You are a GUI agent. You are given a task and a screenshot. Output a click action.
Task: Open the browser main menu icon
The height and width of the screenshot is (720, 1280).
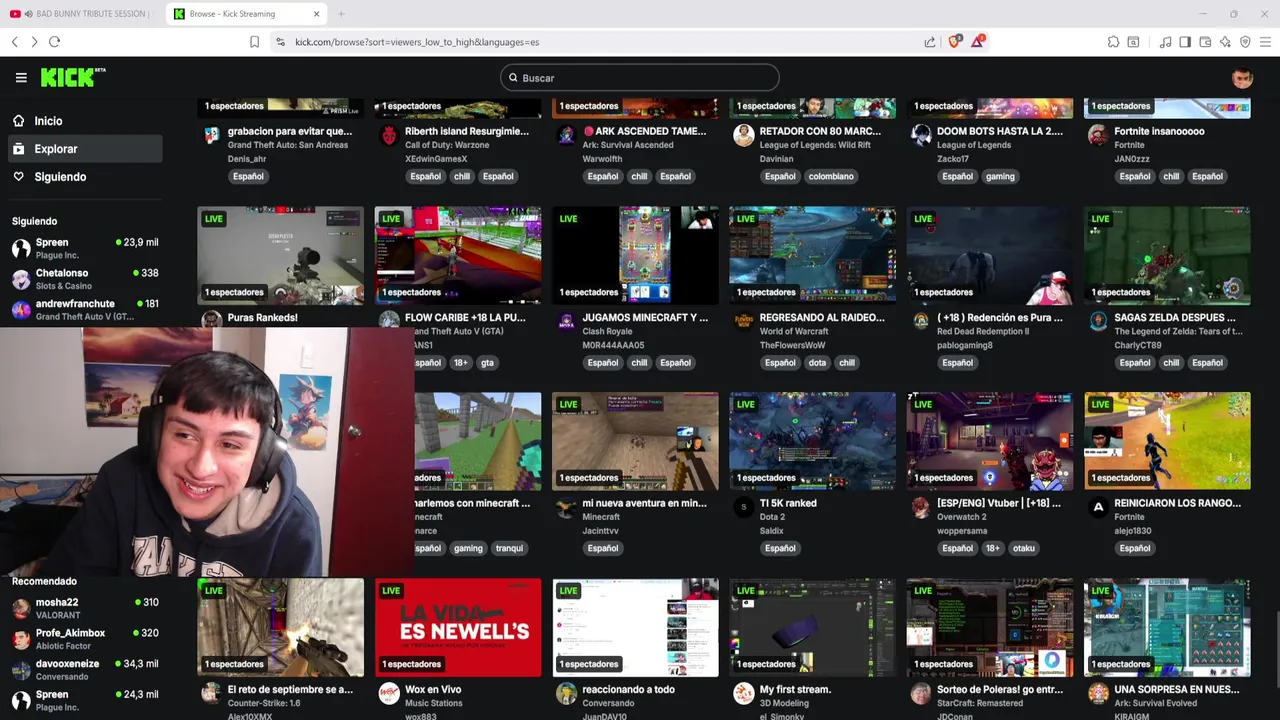pos(1265,42)
